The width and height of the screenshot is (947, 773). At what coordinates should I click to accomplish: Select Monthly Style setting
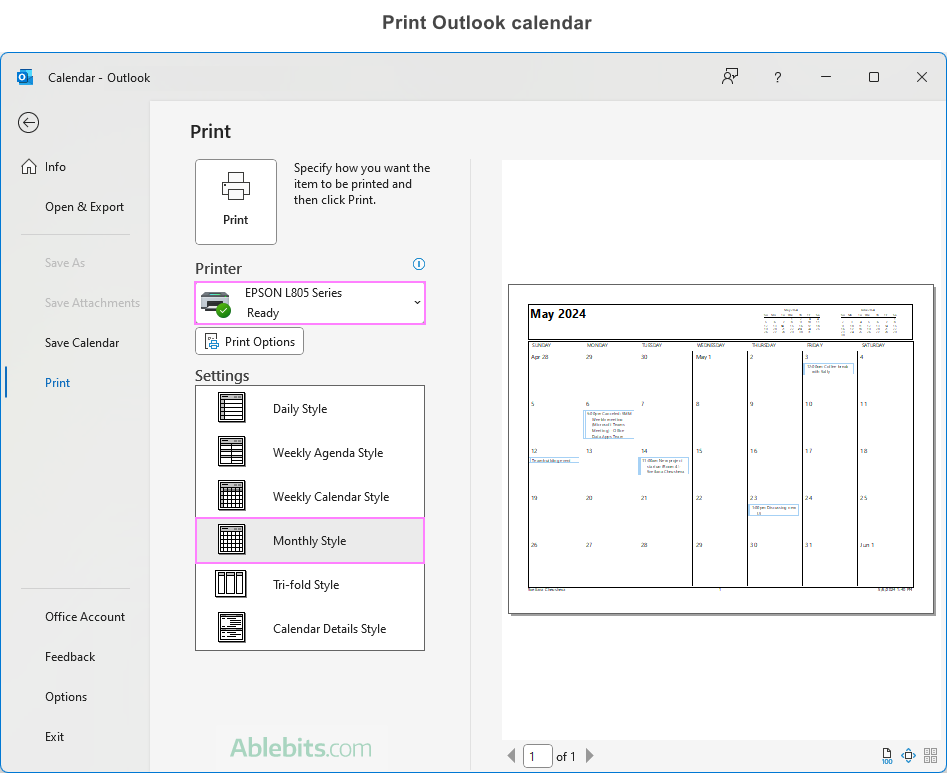click(310, 540)
